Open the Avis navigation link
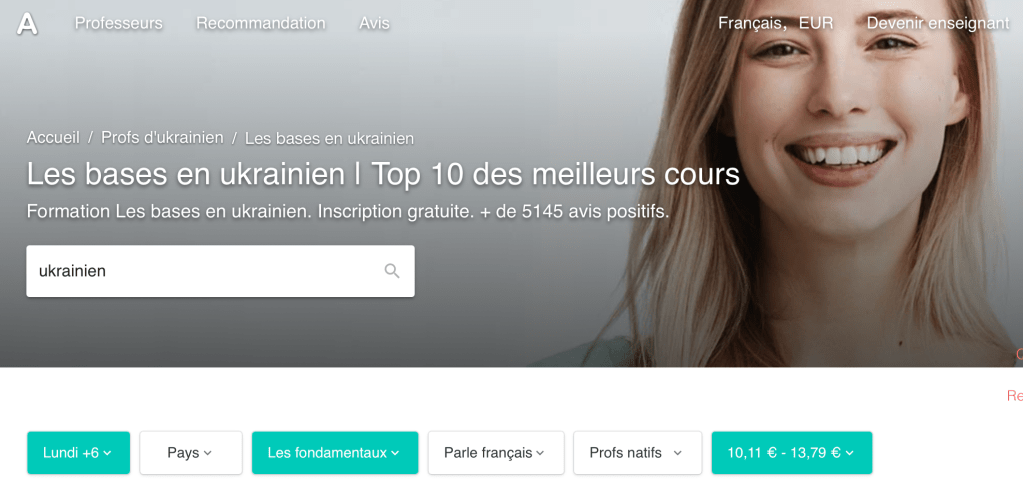This screenshot has width=1023, height=502. click(374, 24)
